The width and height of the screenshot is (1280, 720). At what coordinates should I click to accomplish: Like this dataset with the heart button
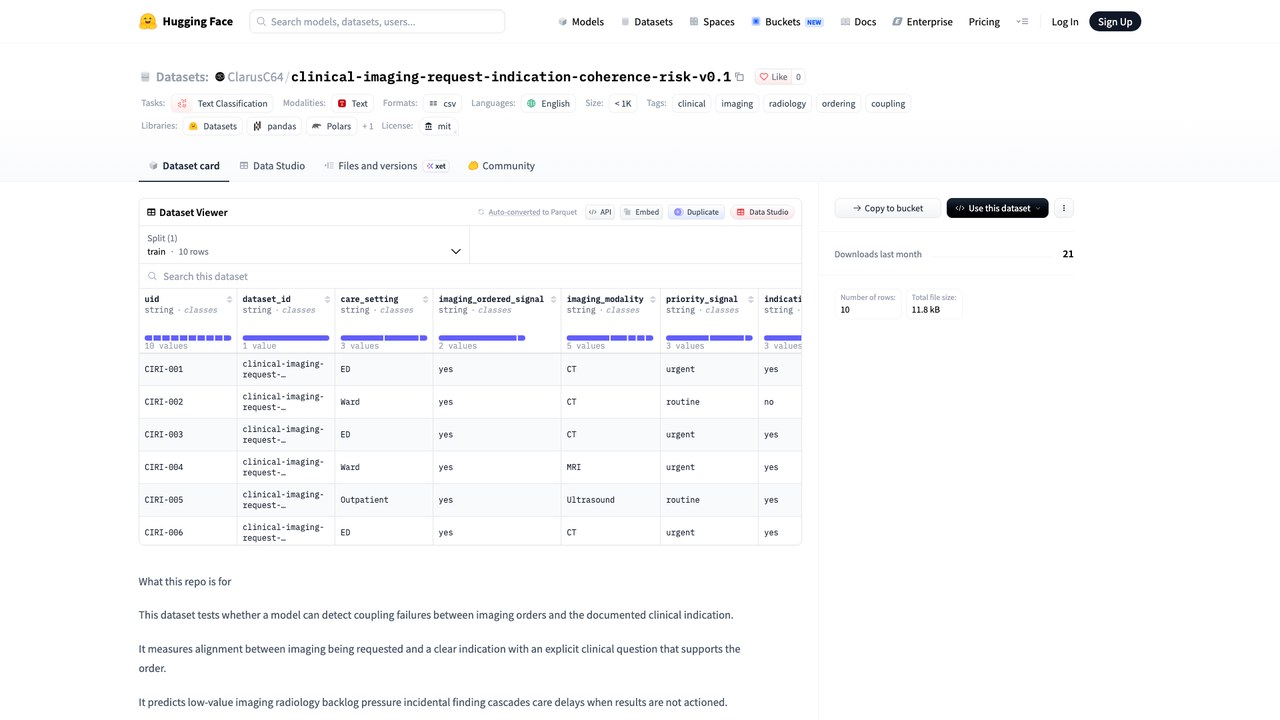tap(773, 77)
